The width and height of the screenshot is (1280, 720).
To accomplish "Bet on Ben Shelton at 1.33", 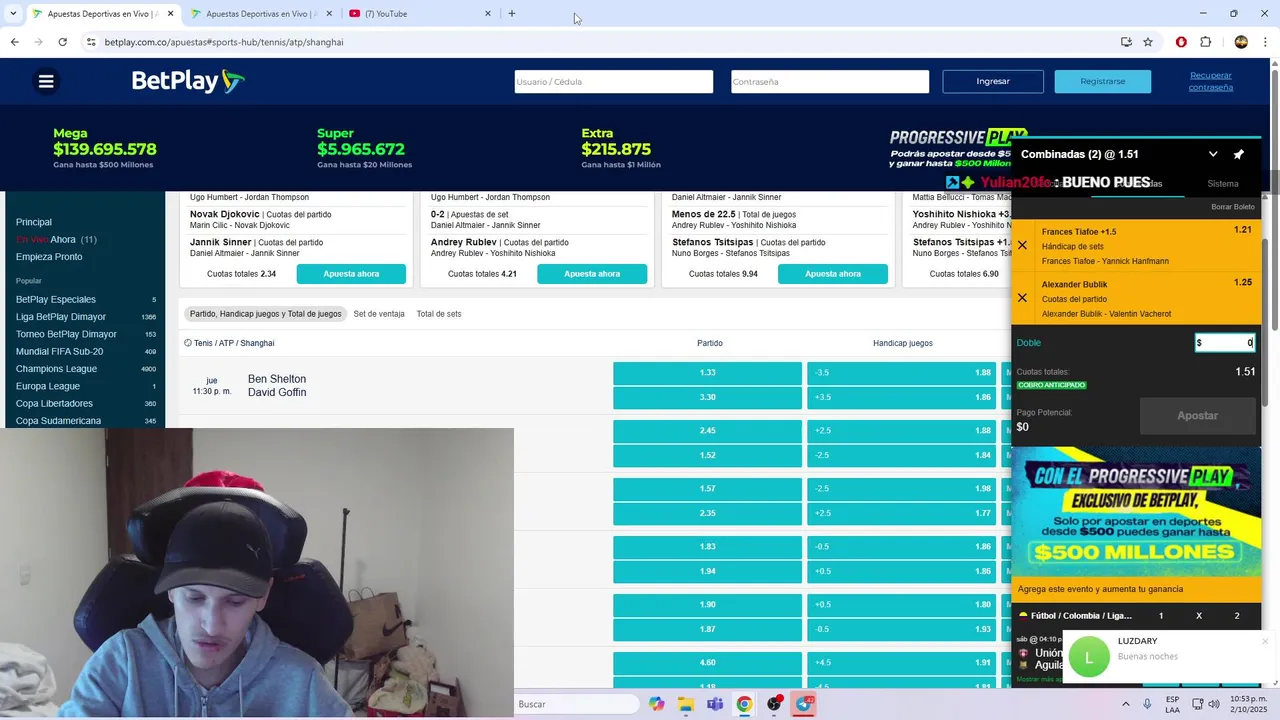I will tap(707, 373).
